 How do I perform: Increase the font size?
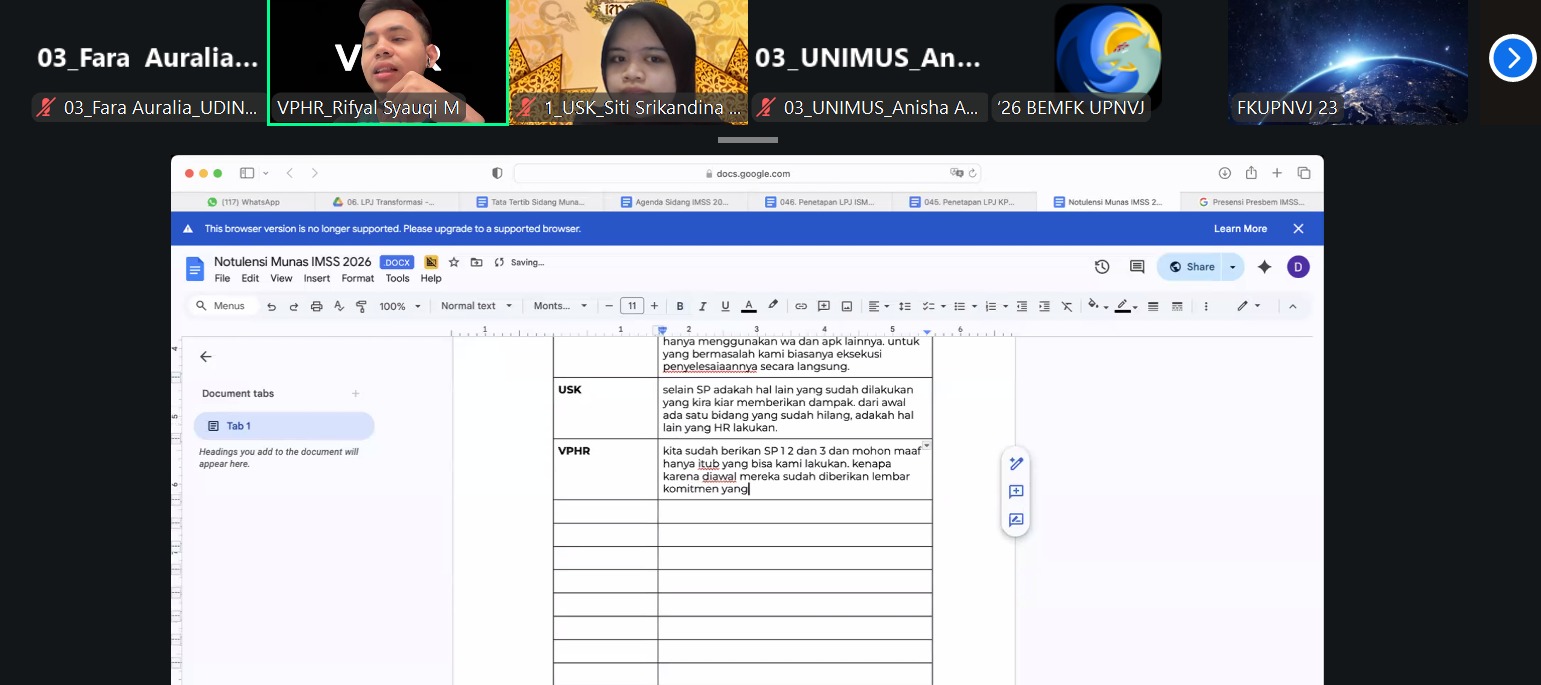pyautogui.click(x=654, y=306)
